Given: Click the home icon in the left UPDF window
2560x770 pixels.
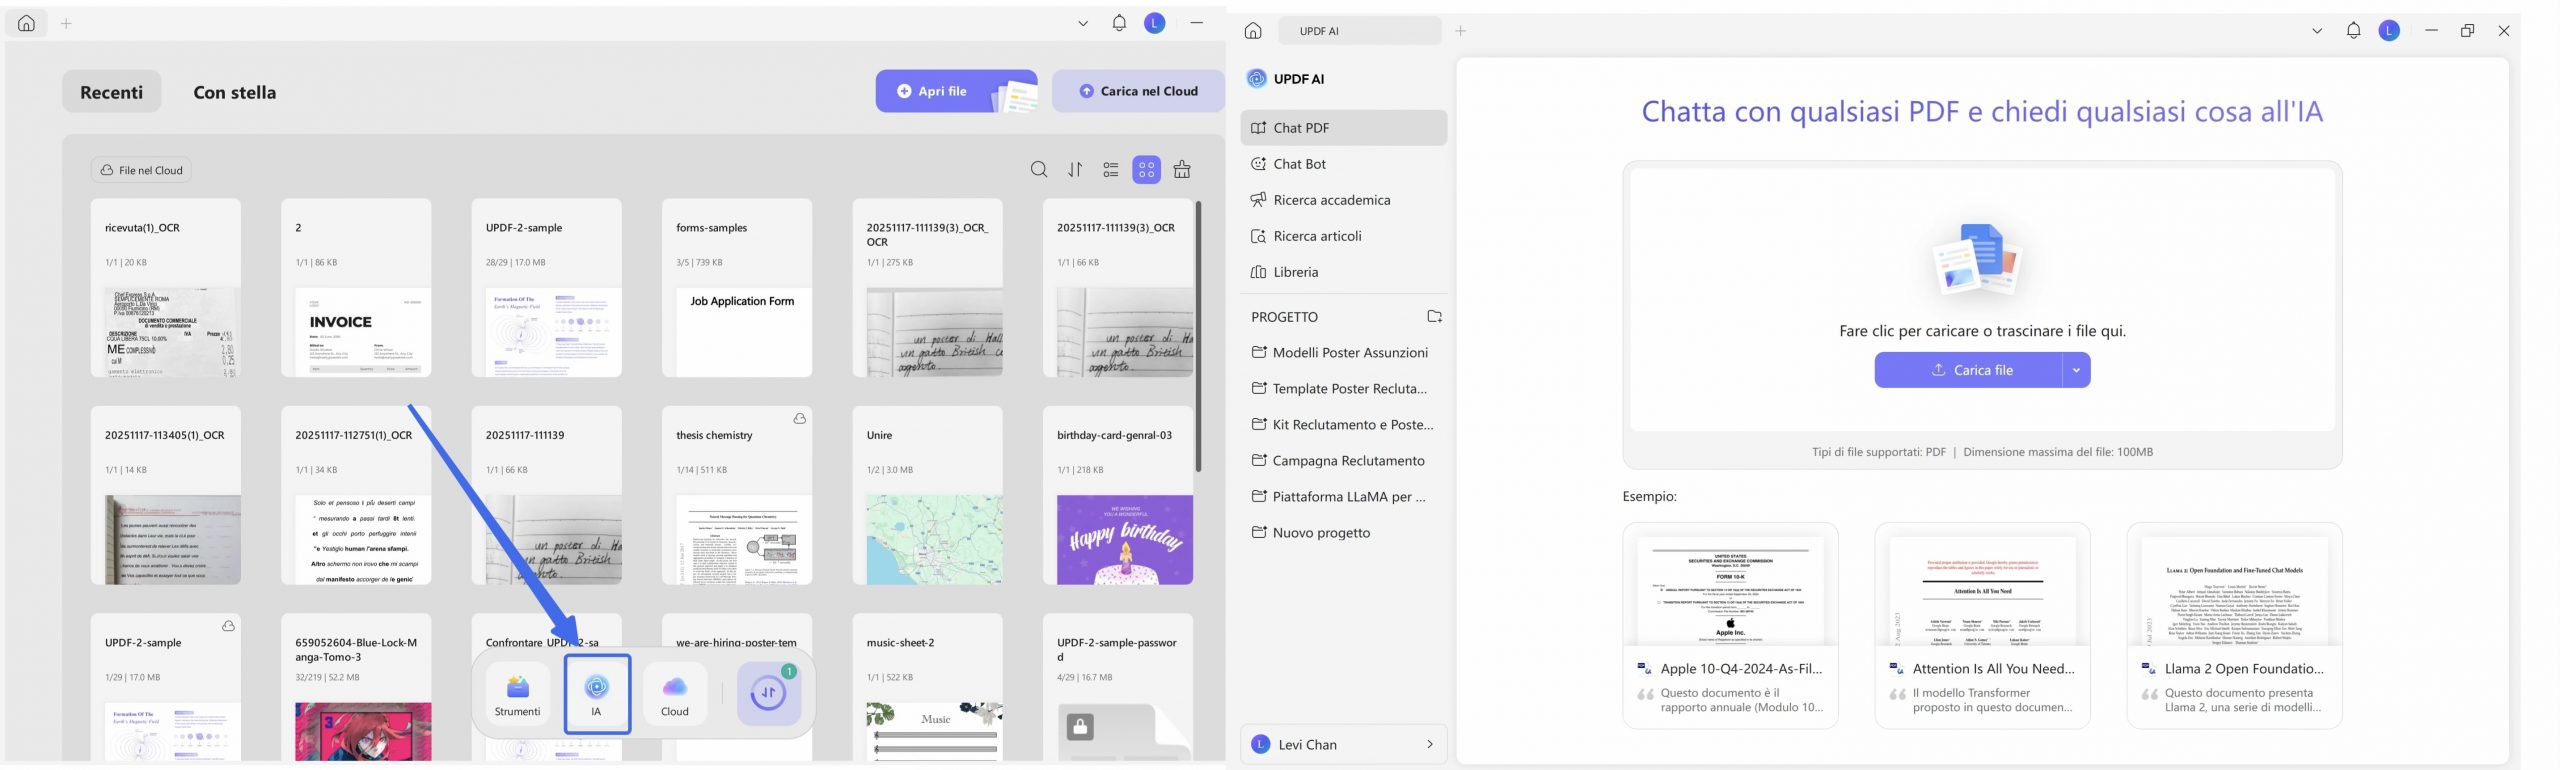Looking at the screenshot, I should (x=27, y=23).
